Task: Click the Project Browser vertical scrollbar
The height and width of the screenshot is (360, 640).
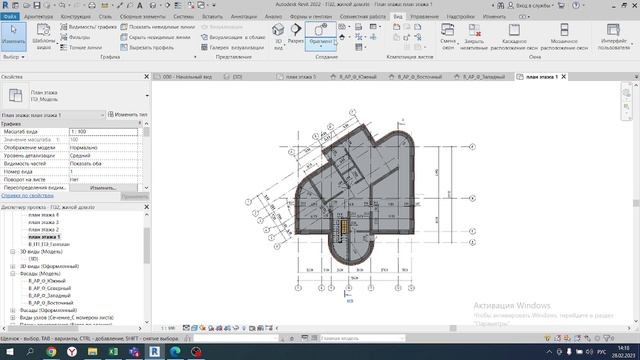Action: [x=147, y=245]
